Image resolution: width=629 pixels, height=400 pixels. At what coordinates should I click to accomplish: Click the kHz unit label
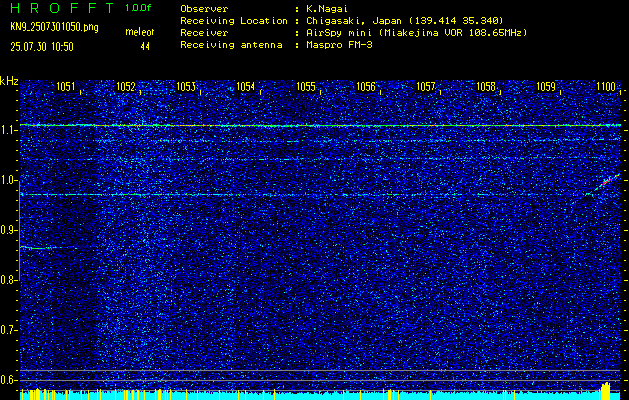9,81
